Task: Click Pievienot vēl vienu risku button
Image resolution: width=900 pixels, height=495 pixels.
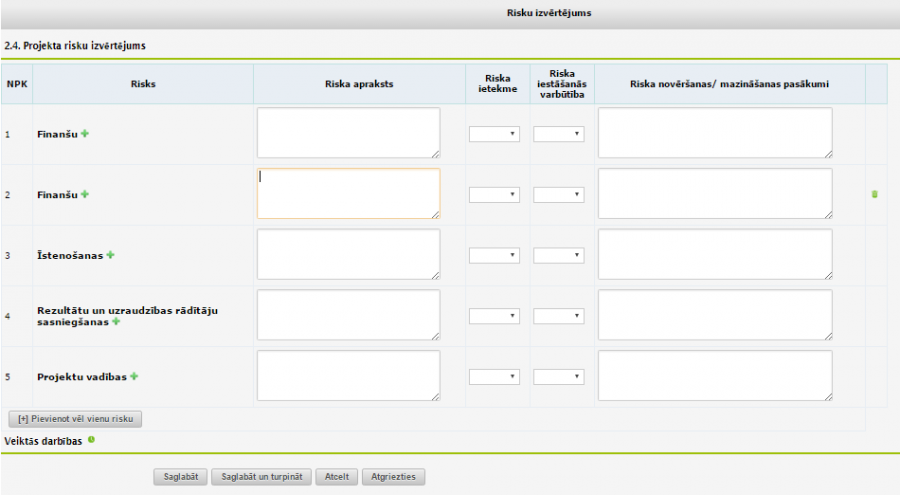Action: click(76, 419)
